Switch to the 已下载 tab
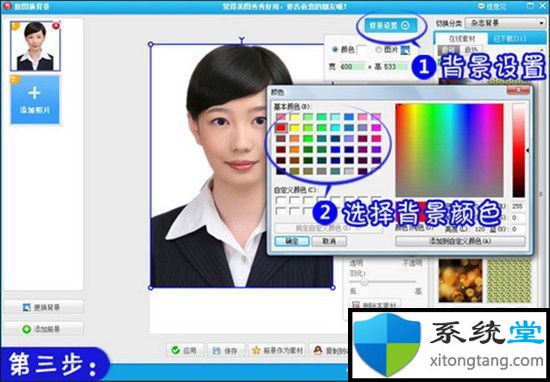The image size is (550, 382). (509, 38)
